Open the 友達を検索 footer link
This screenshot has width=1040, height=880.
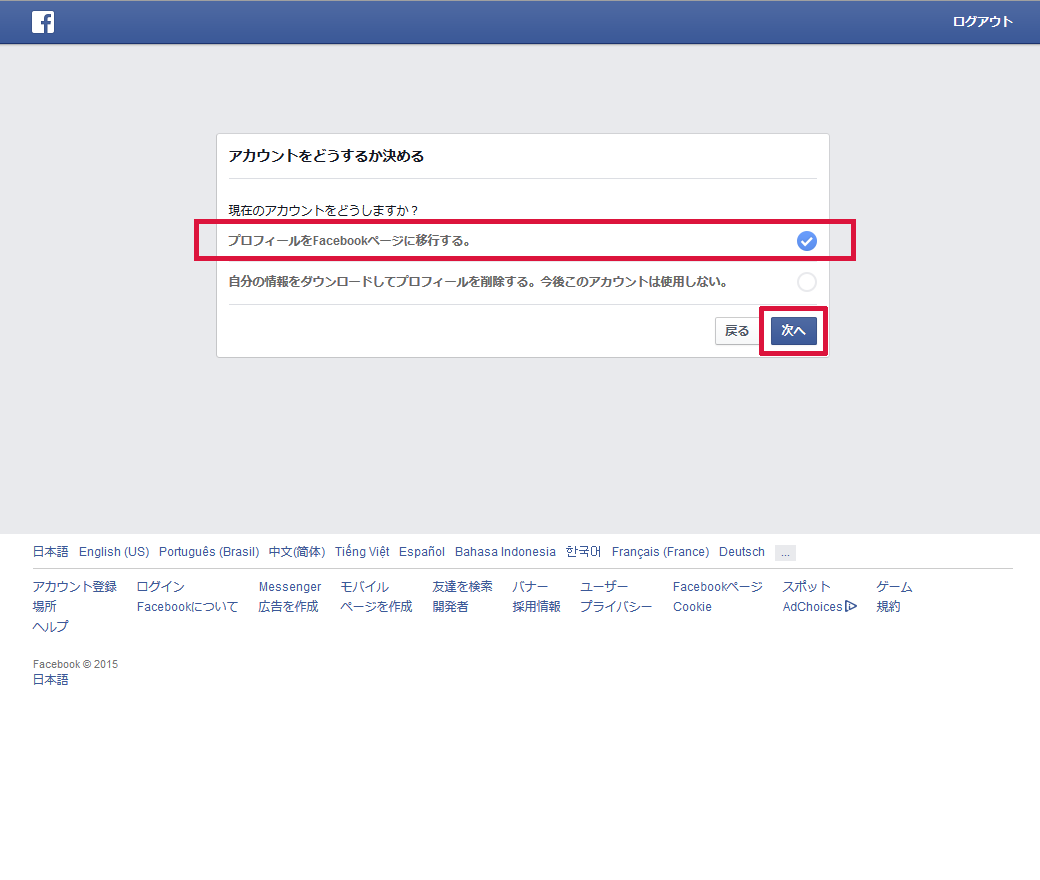pos(462,587)
